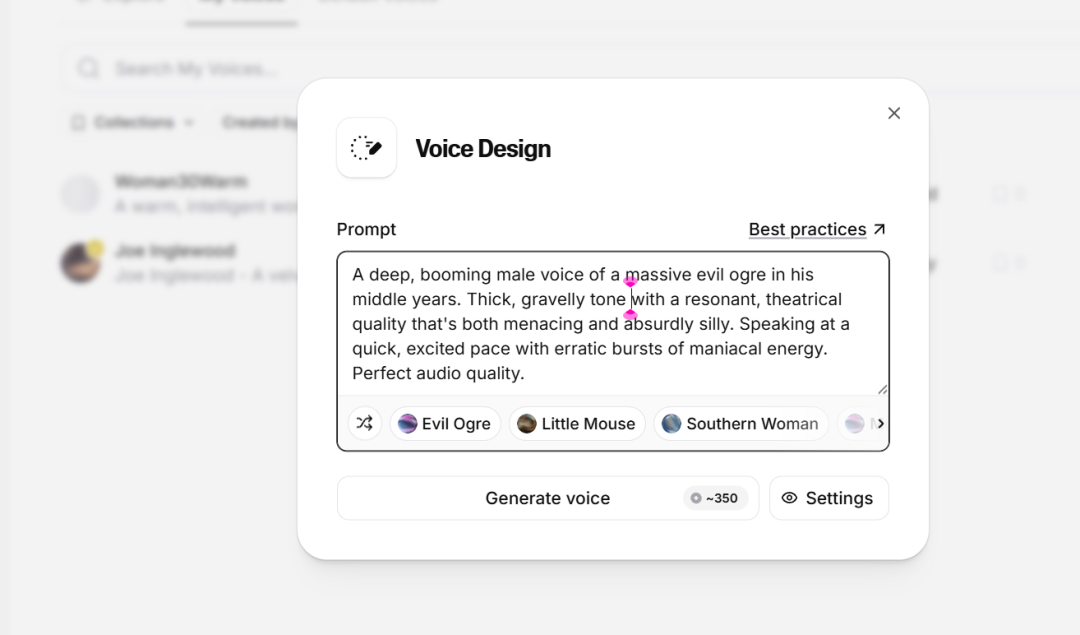The image size is (1080, 635).
Task: Click the Search My Voices field
Action: (570, 68)
